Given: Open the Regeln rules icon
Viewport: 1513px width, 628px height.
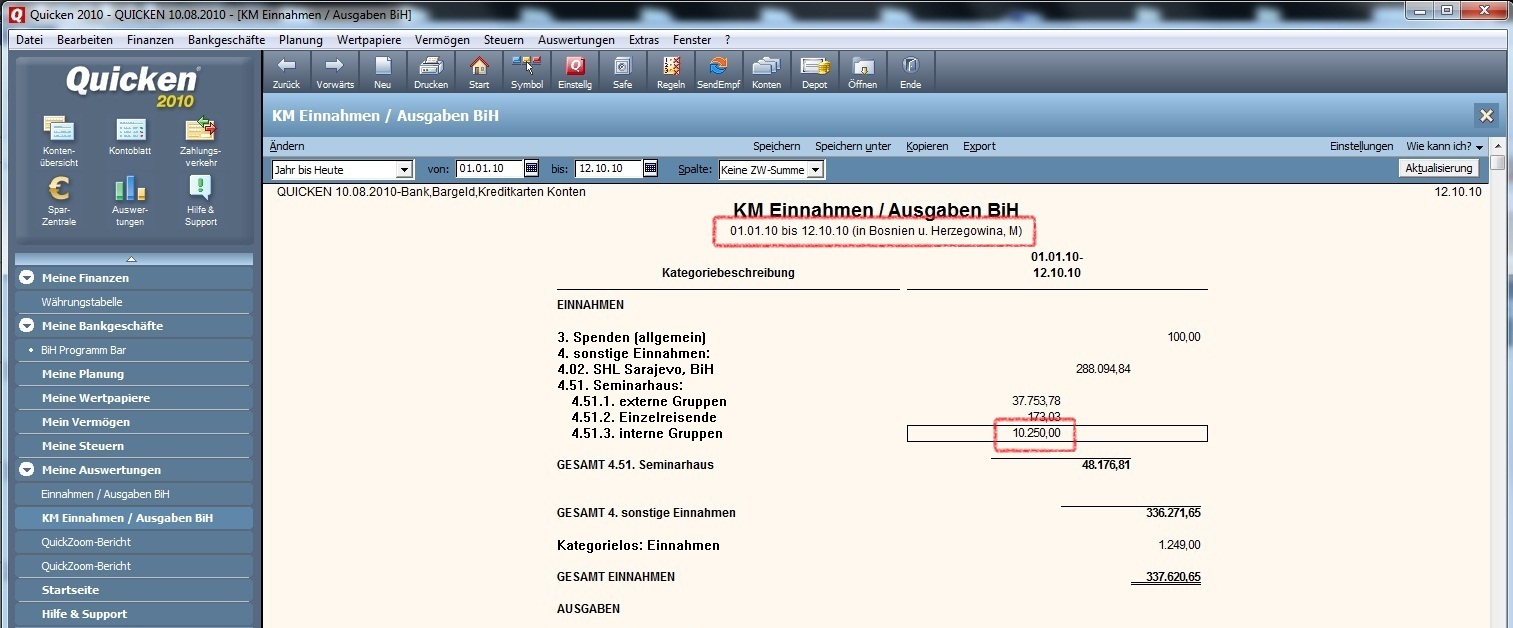Looking at the screenshot, I should pyautogui.click(x=671, y=72).
